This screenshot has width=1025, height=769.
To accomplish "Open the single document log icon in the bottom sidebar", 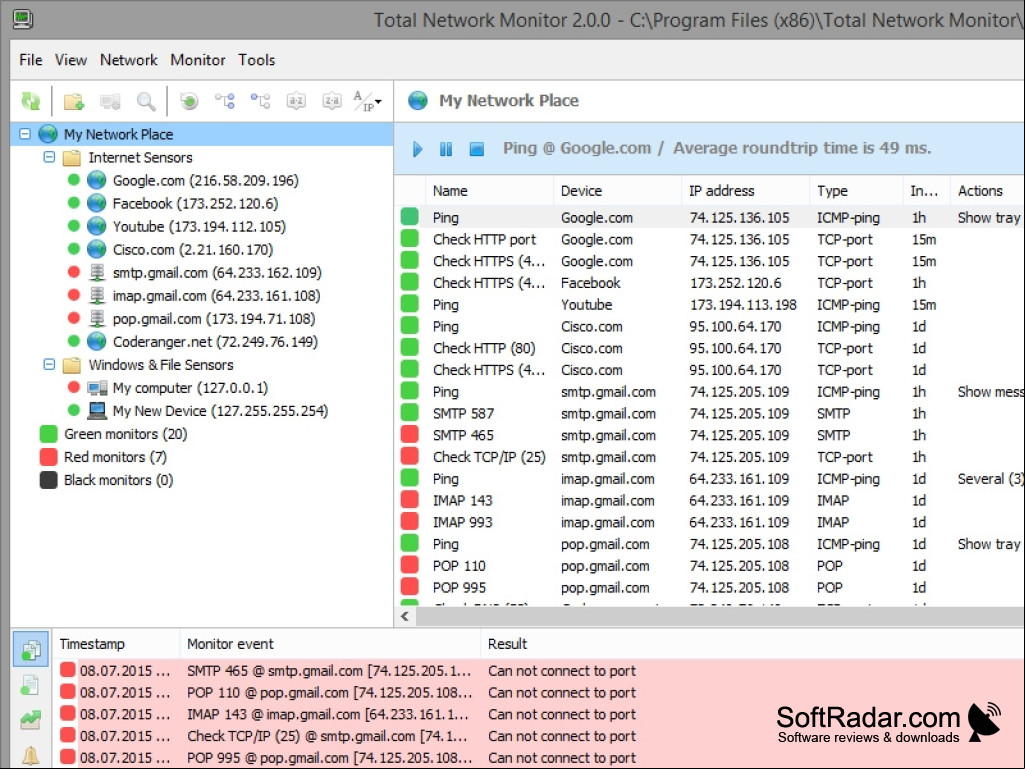I will pyautogui.click(x=30, y=685).
